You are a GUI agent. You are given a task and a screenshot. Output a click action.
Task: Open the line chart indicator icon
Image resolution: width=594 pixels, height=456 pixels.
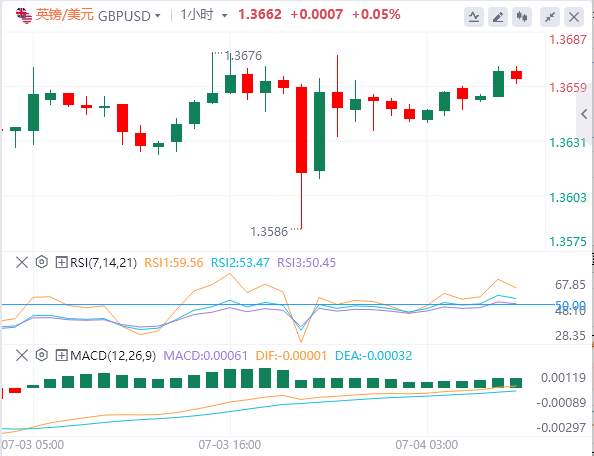click(x=474, y=17)
